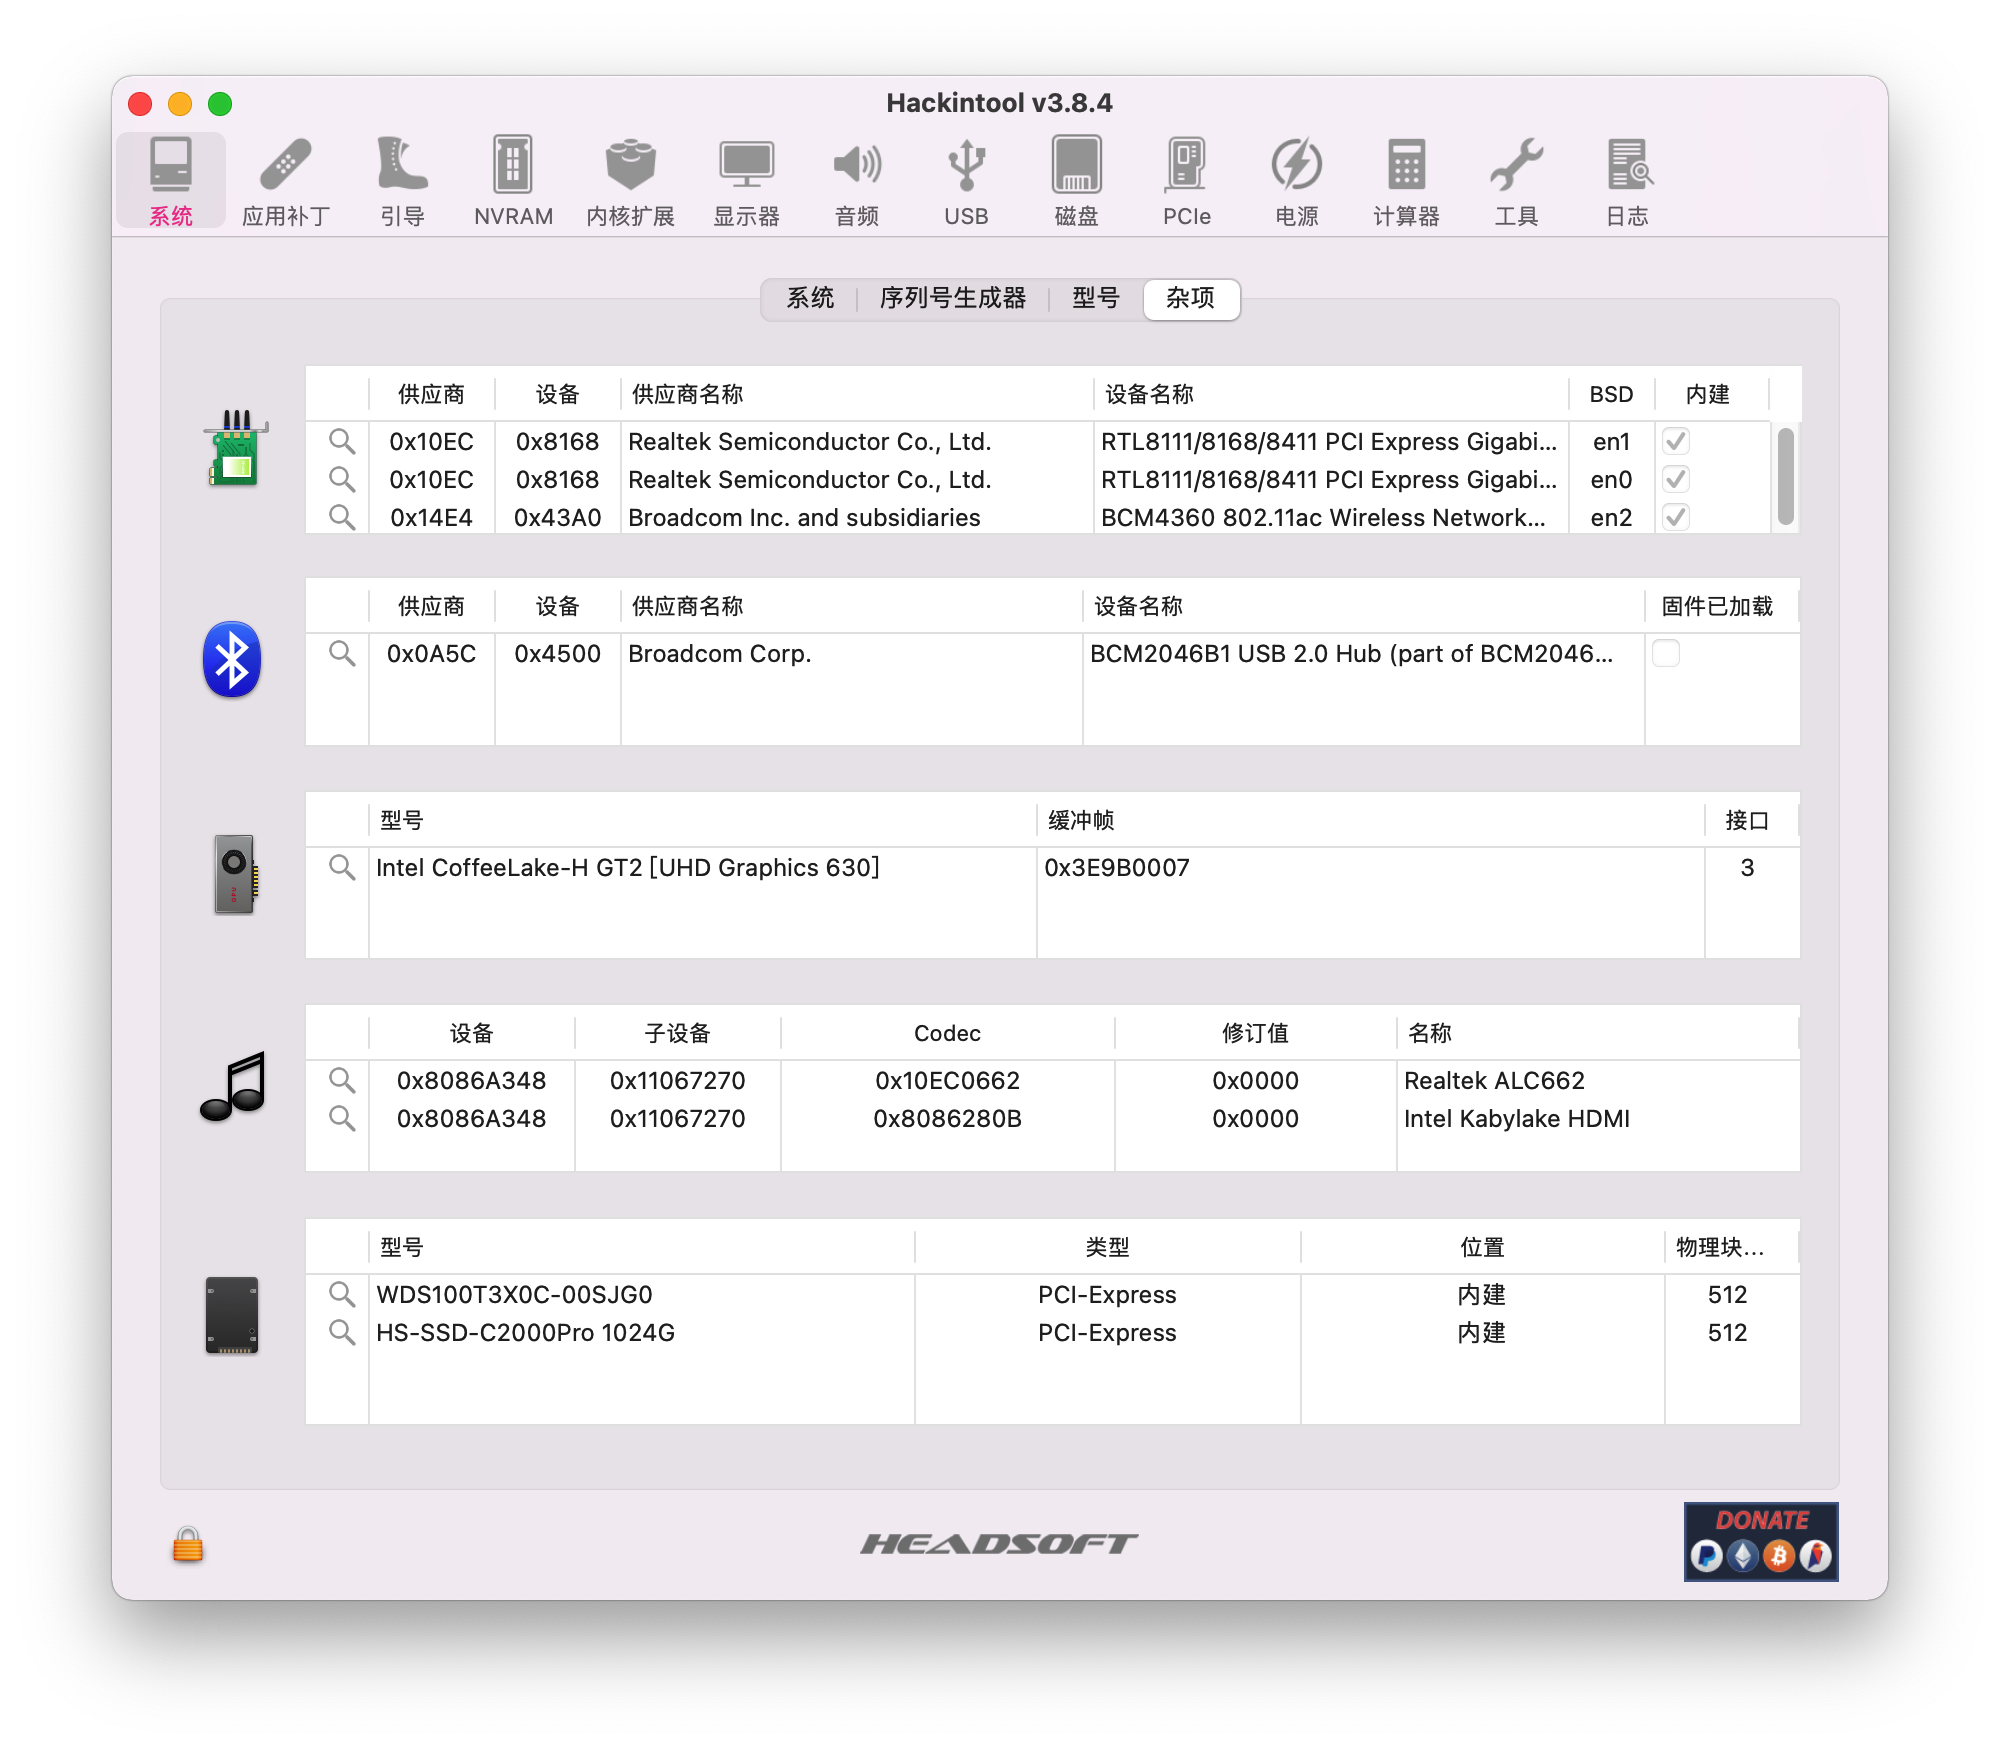2000x1748 pixels.
Task: Select vendor ID 0x14E4 cell
Action: pos(431,517)
